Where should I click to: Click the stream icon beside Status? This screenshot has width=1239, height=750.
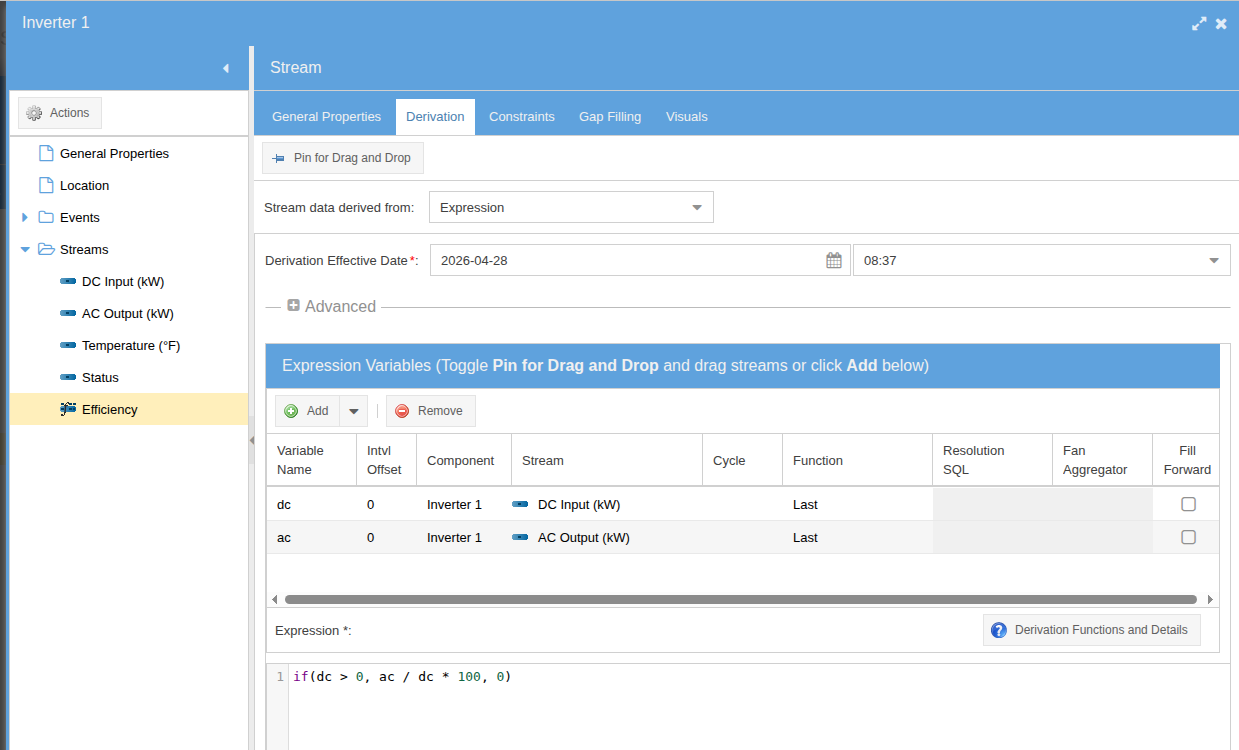tap(68, 377)
